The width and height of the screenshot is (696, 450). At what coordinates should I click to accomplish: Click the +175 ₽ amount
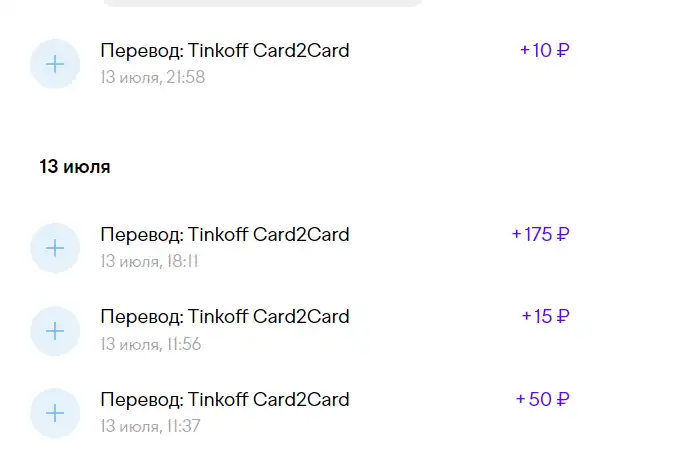(540, 234)
